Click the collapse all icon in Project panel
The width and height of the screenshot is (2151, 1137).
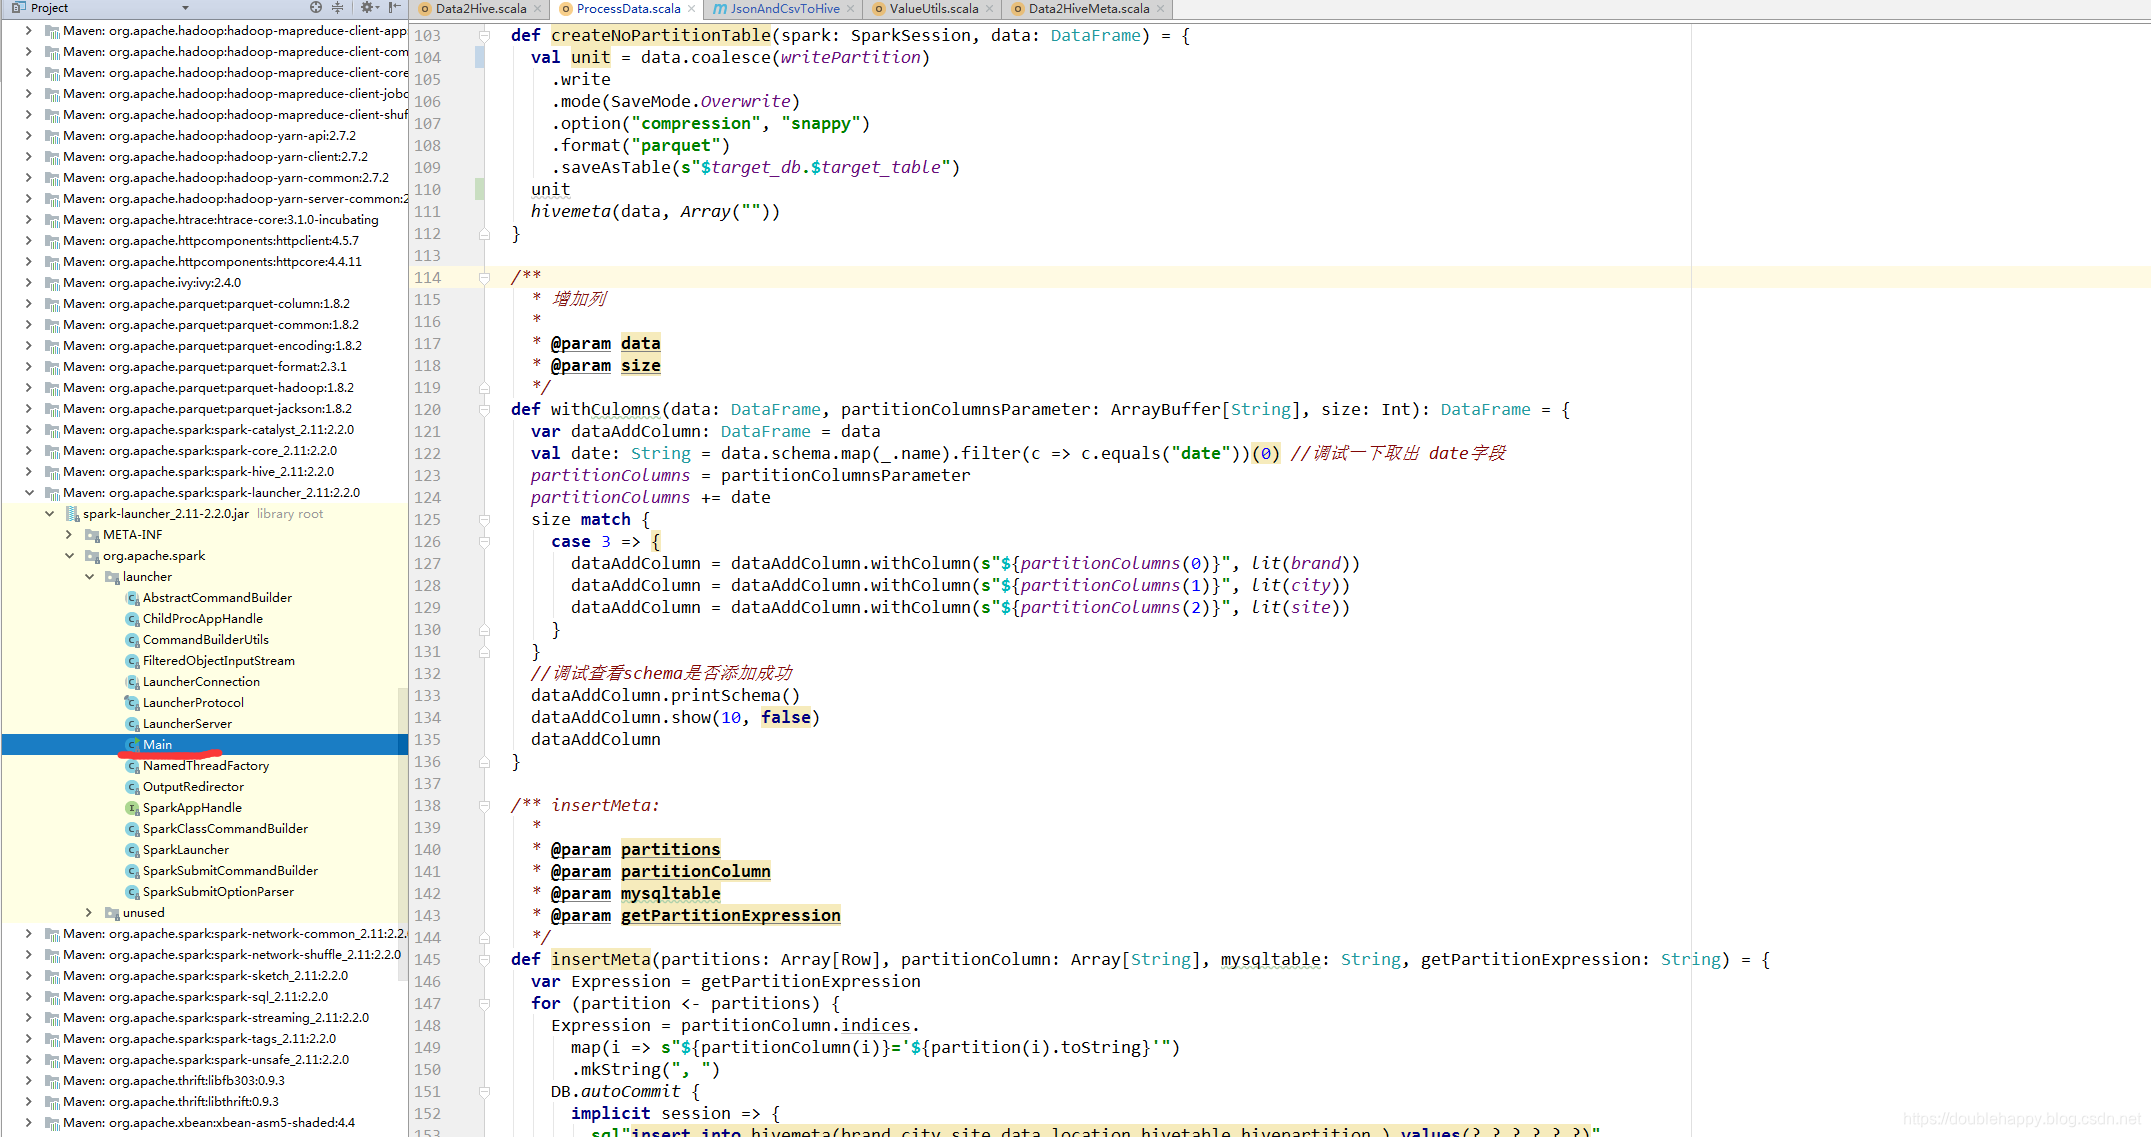[x=338, y=8]
